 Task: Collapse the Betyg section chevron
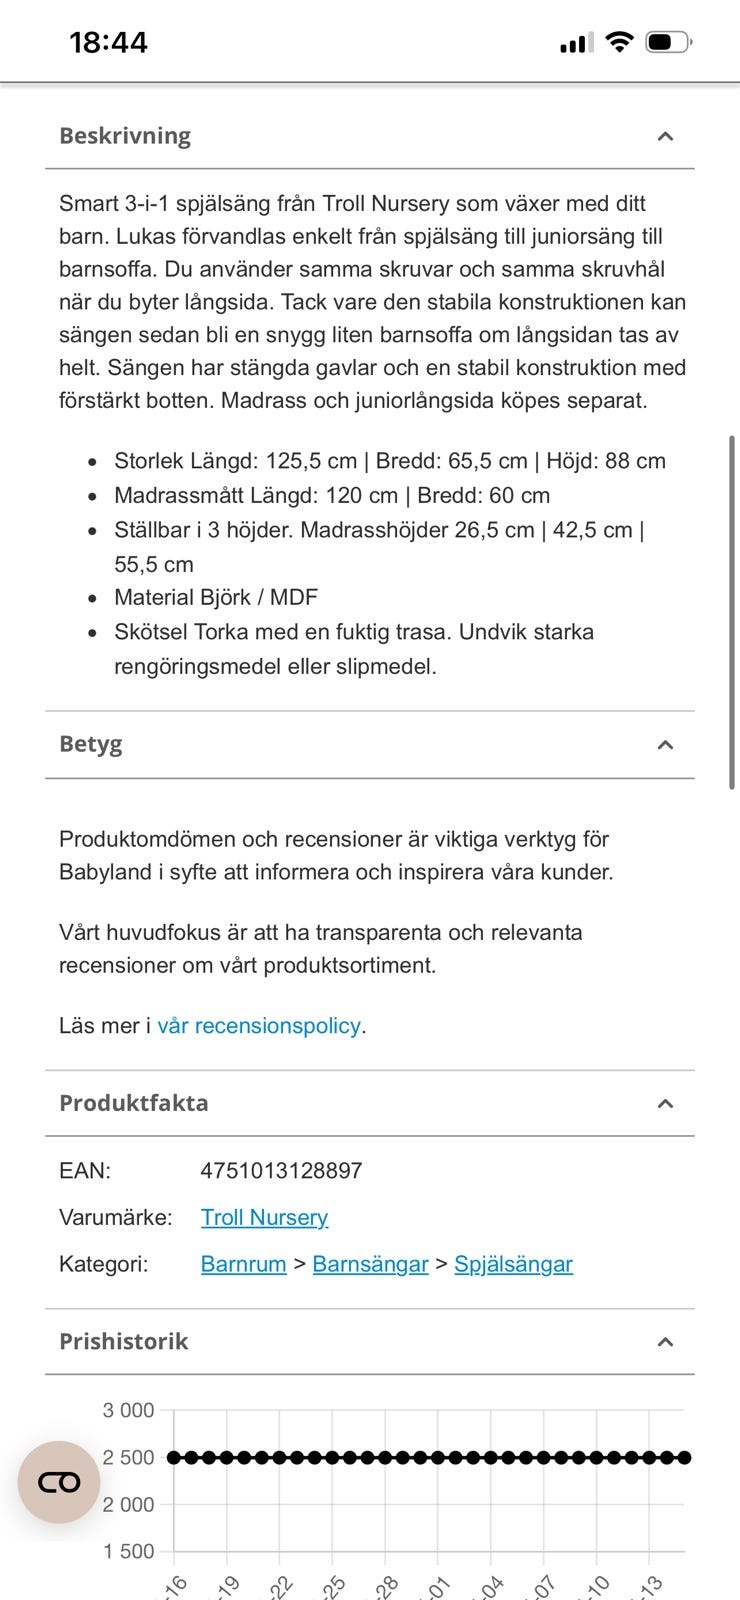point(665,744)
